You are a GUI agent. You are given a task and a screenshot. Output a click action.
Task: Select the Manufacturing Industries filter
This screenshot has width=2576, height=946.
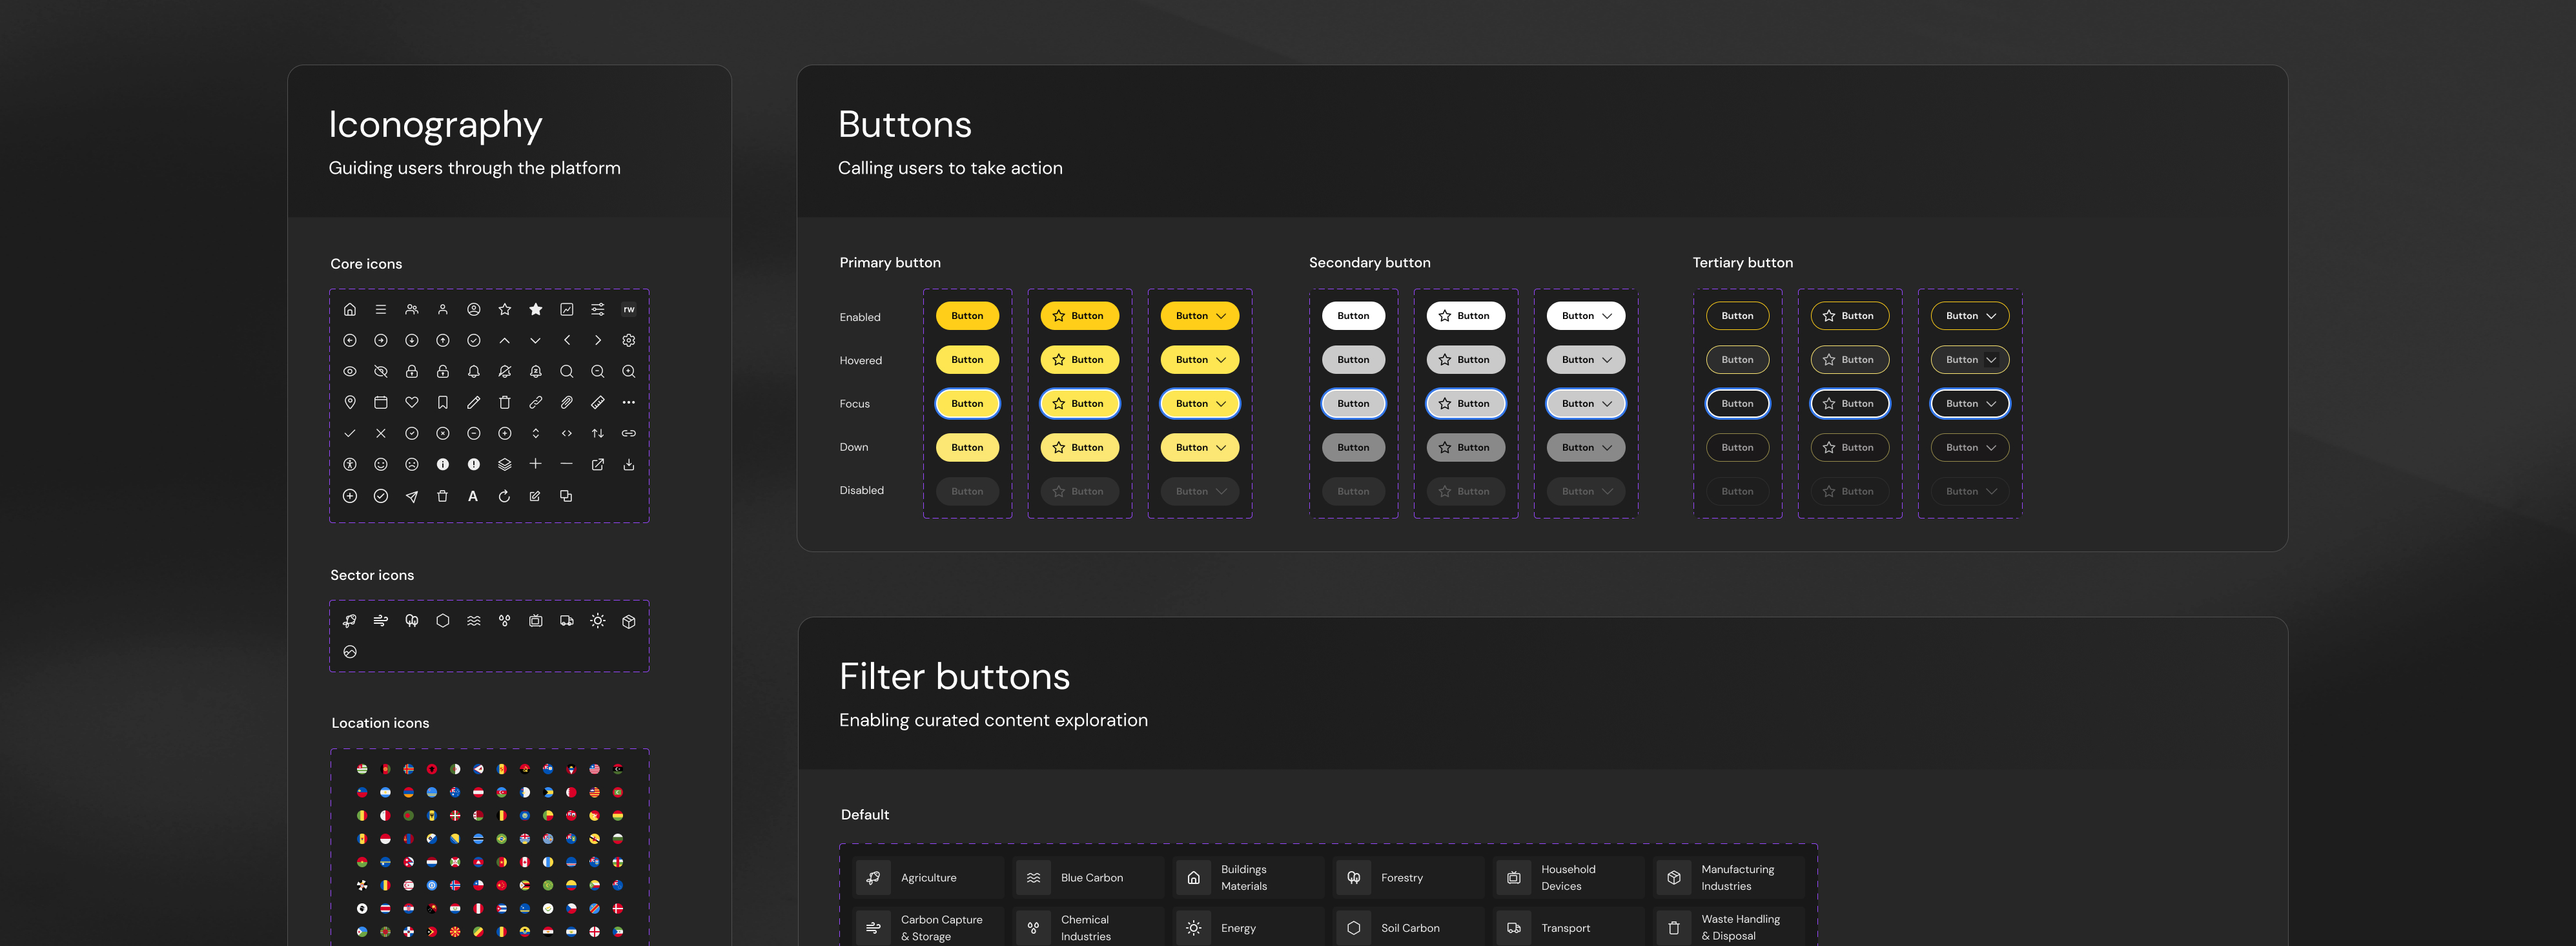[x=1730, y=878]
